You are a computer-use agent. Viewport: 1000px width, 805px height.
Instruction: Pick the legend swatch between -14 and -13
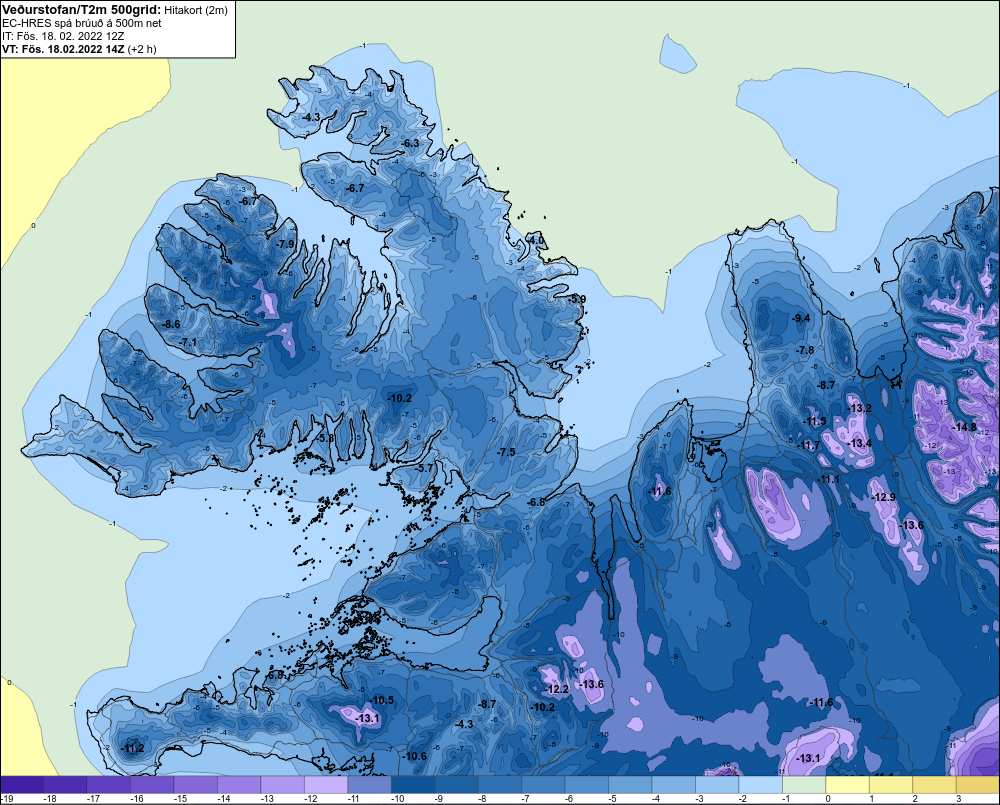[x=239, y=785]
